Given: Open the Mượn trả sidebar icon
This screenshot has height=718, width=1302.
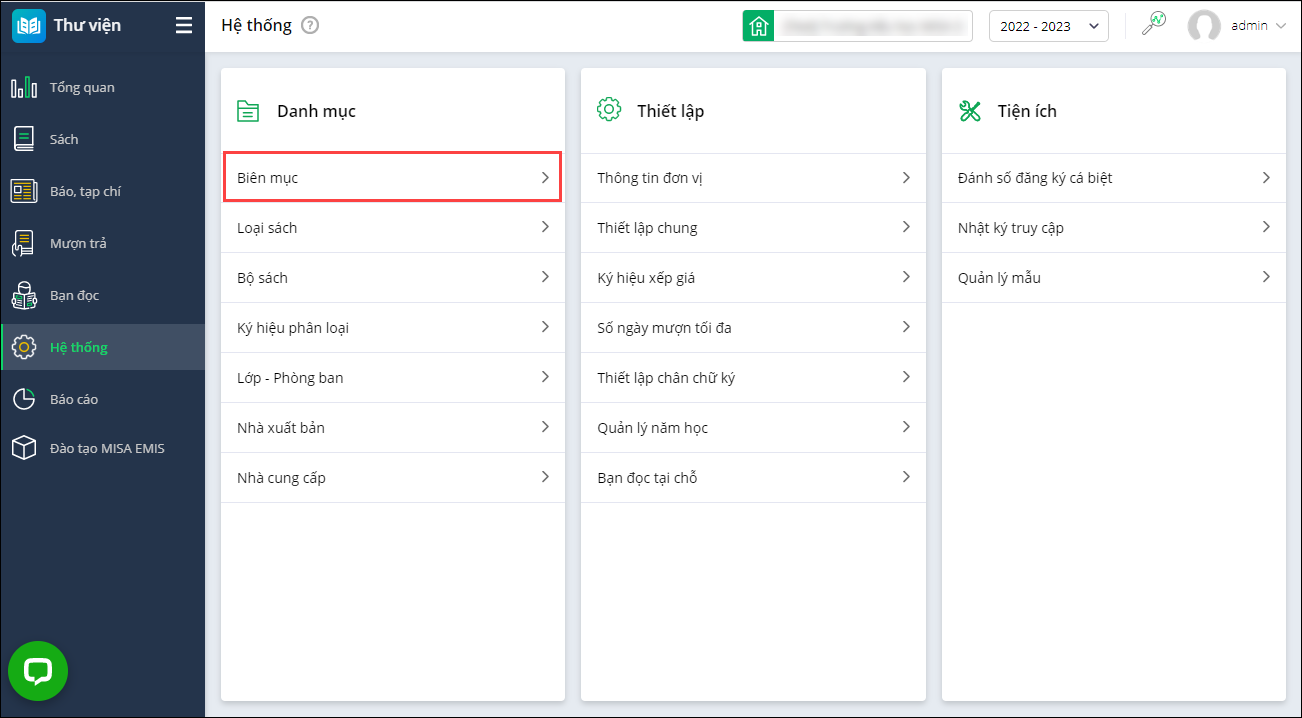Looking at the screenshot, I should 24,243.
